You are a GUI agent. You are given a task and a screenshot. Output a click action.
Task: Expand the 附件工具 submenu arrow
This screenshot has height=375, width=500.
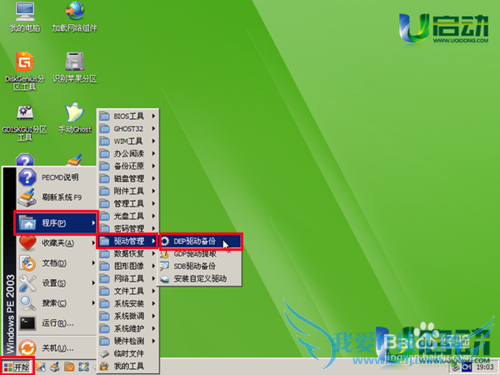pos(153,191)
